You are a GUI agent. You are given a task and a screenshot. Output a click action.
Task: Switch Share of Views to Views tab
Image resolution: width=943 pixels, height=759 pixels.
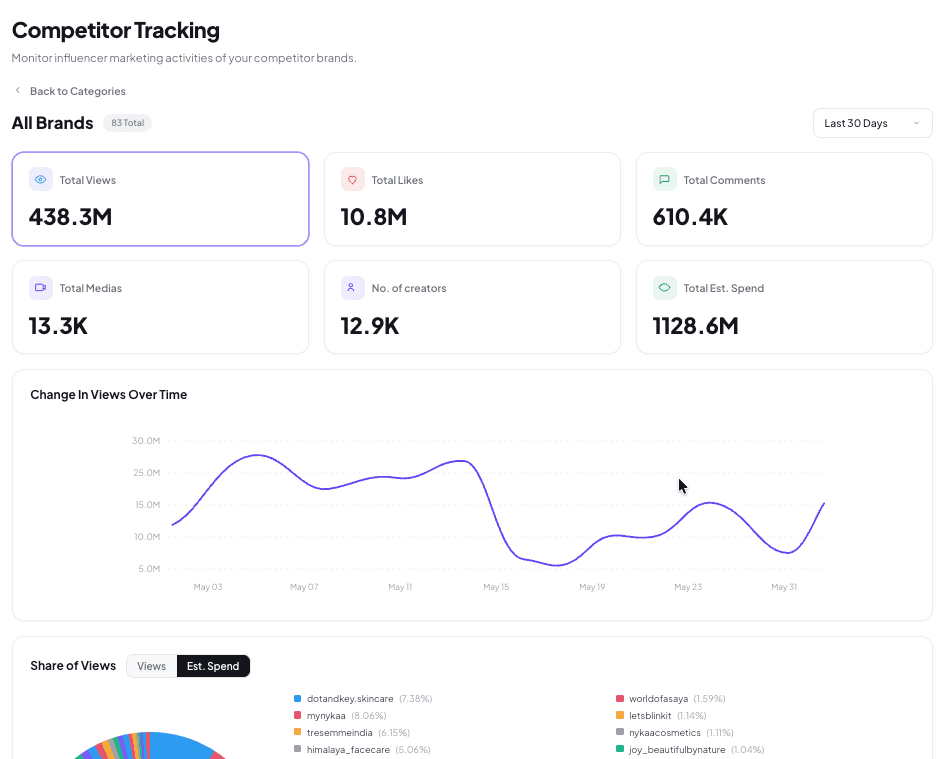click(x=152, y=666)
